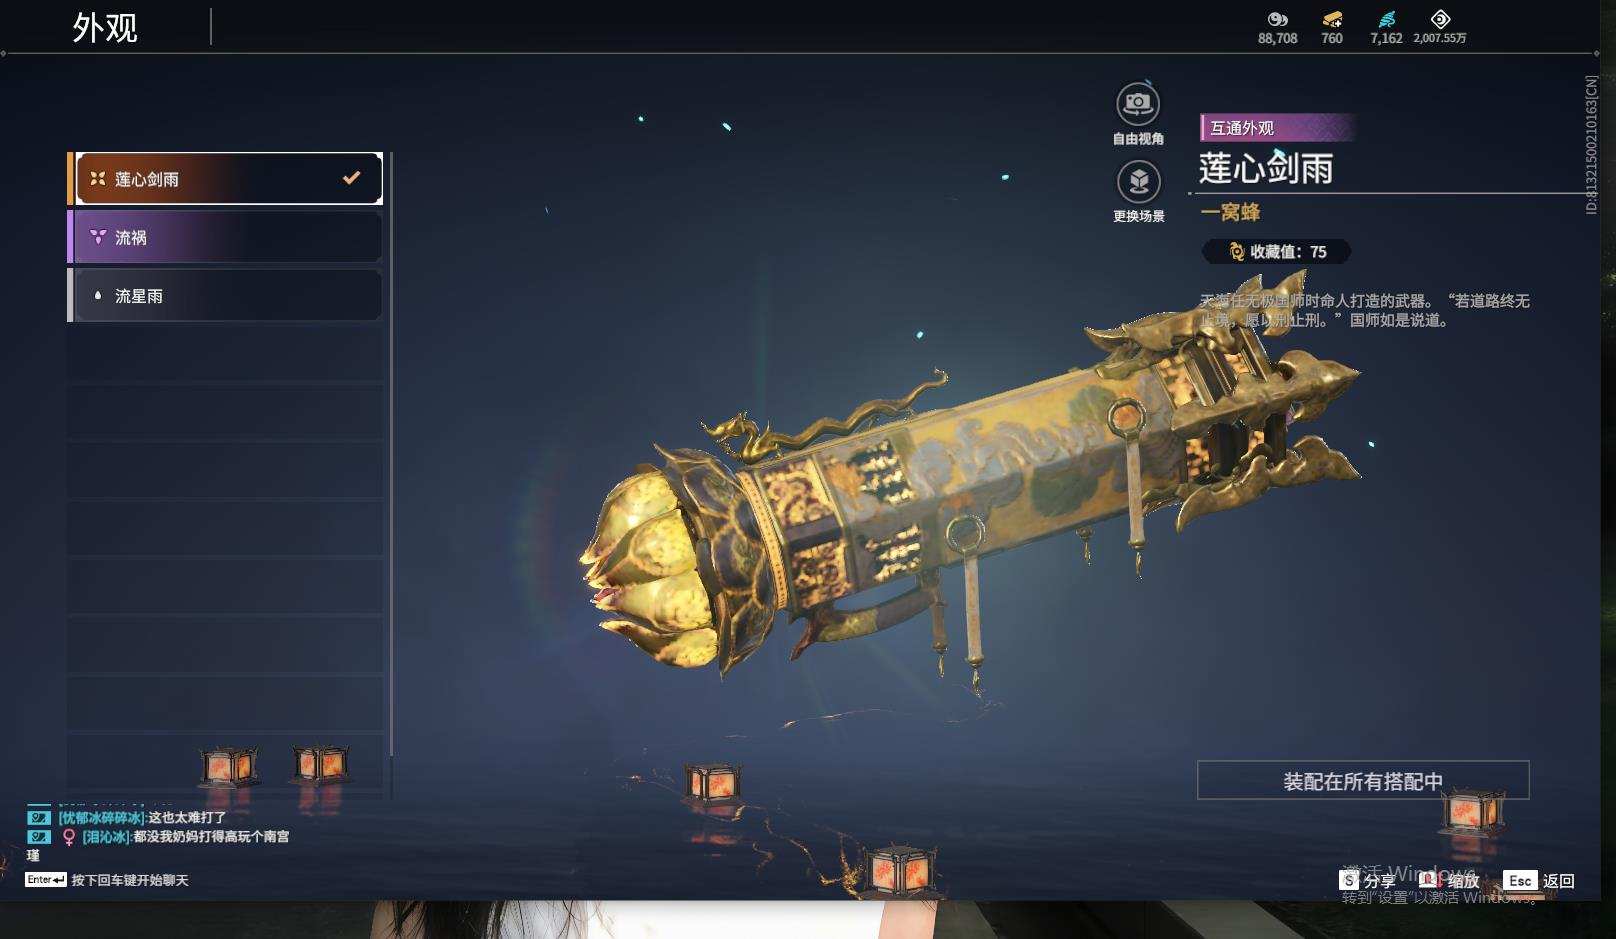The image size is (1616, 939).
Task: Click the second chat channel icon
Action: 38,837
